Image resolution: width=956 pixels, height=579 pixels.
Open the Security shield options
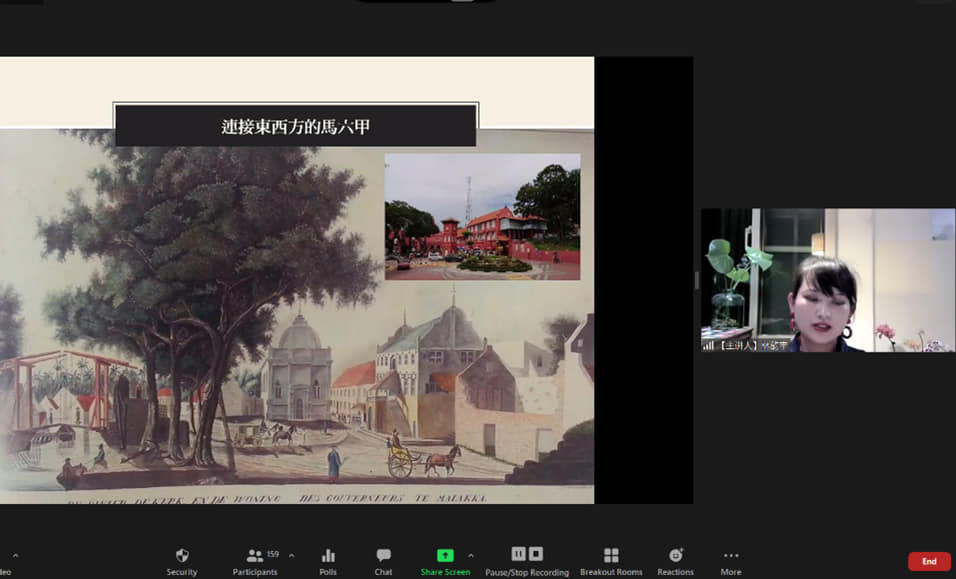pyautogui.click(x=182, y=561)
